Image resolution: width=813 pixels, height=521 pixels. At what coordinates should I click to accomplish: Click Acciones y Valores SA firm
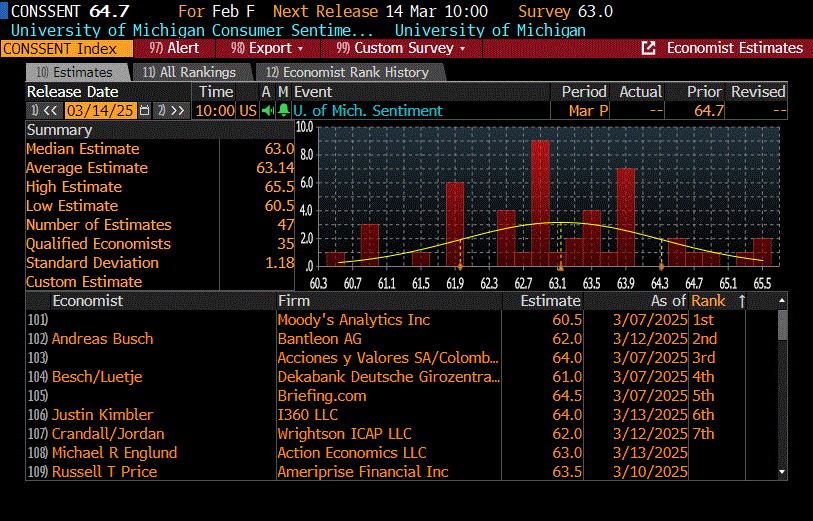point(388,358)
